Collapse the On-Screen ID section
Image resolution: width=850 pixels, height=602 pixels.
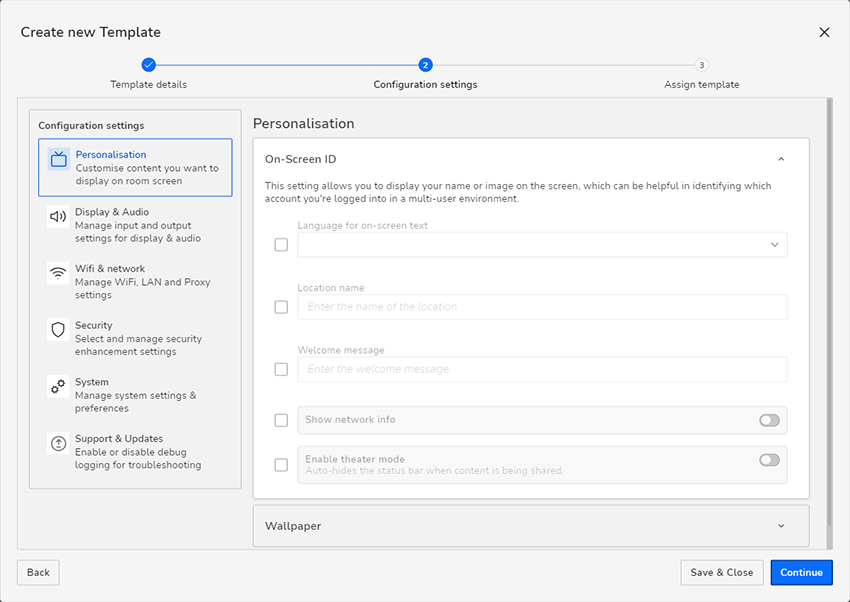pos(781,159)
